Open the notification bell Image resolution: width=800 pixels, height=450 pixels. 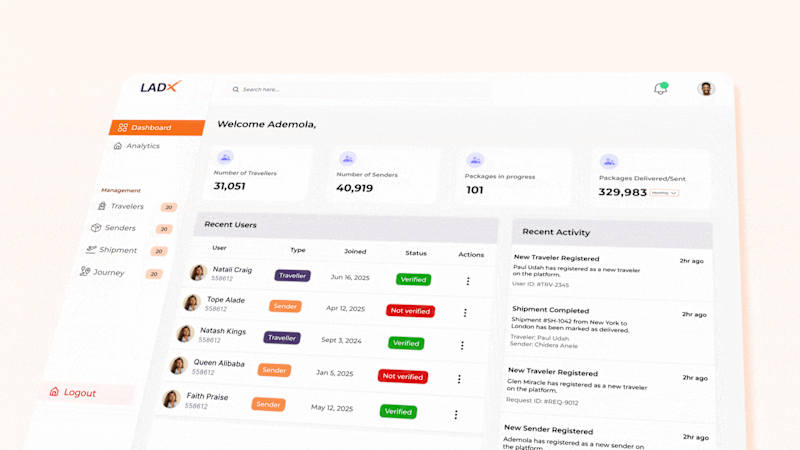click(661, 88)
